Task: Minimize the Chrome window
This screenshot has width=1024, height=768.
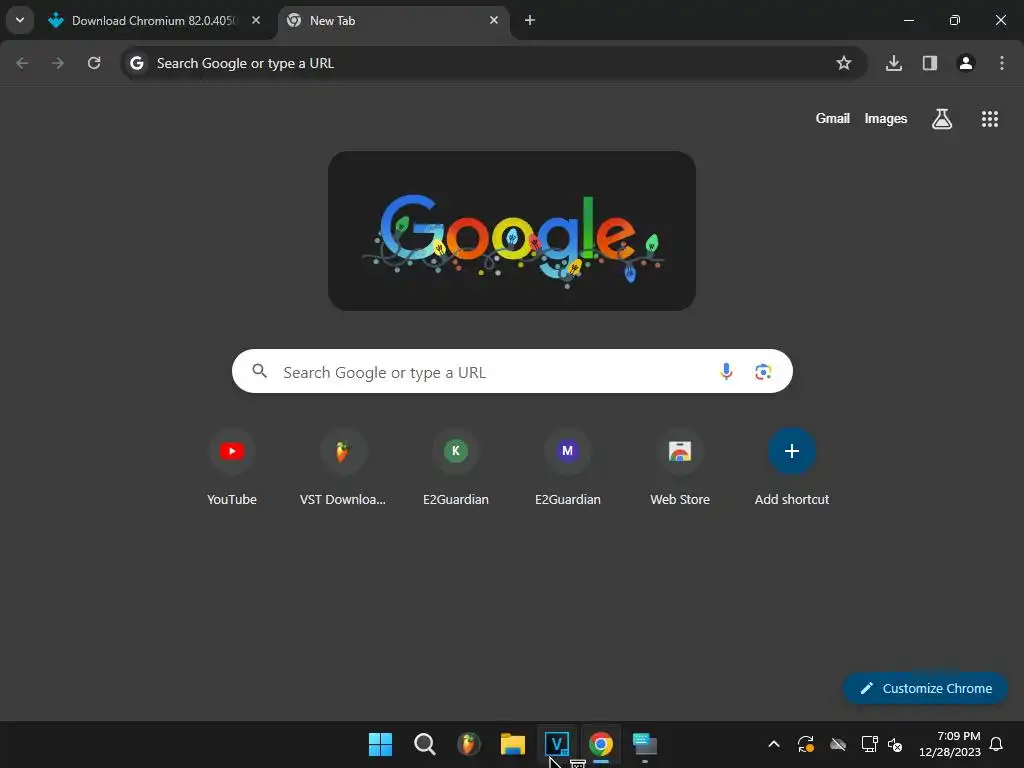Action: [x=908, y=20]
